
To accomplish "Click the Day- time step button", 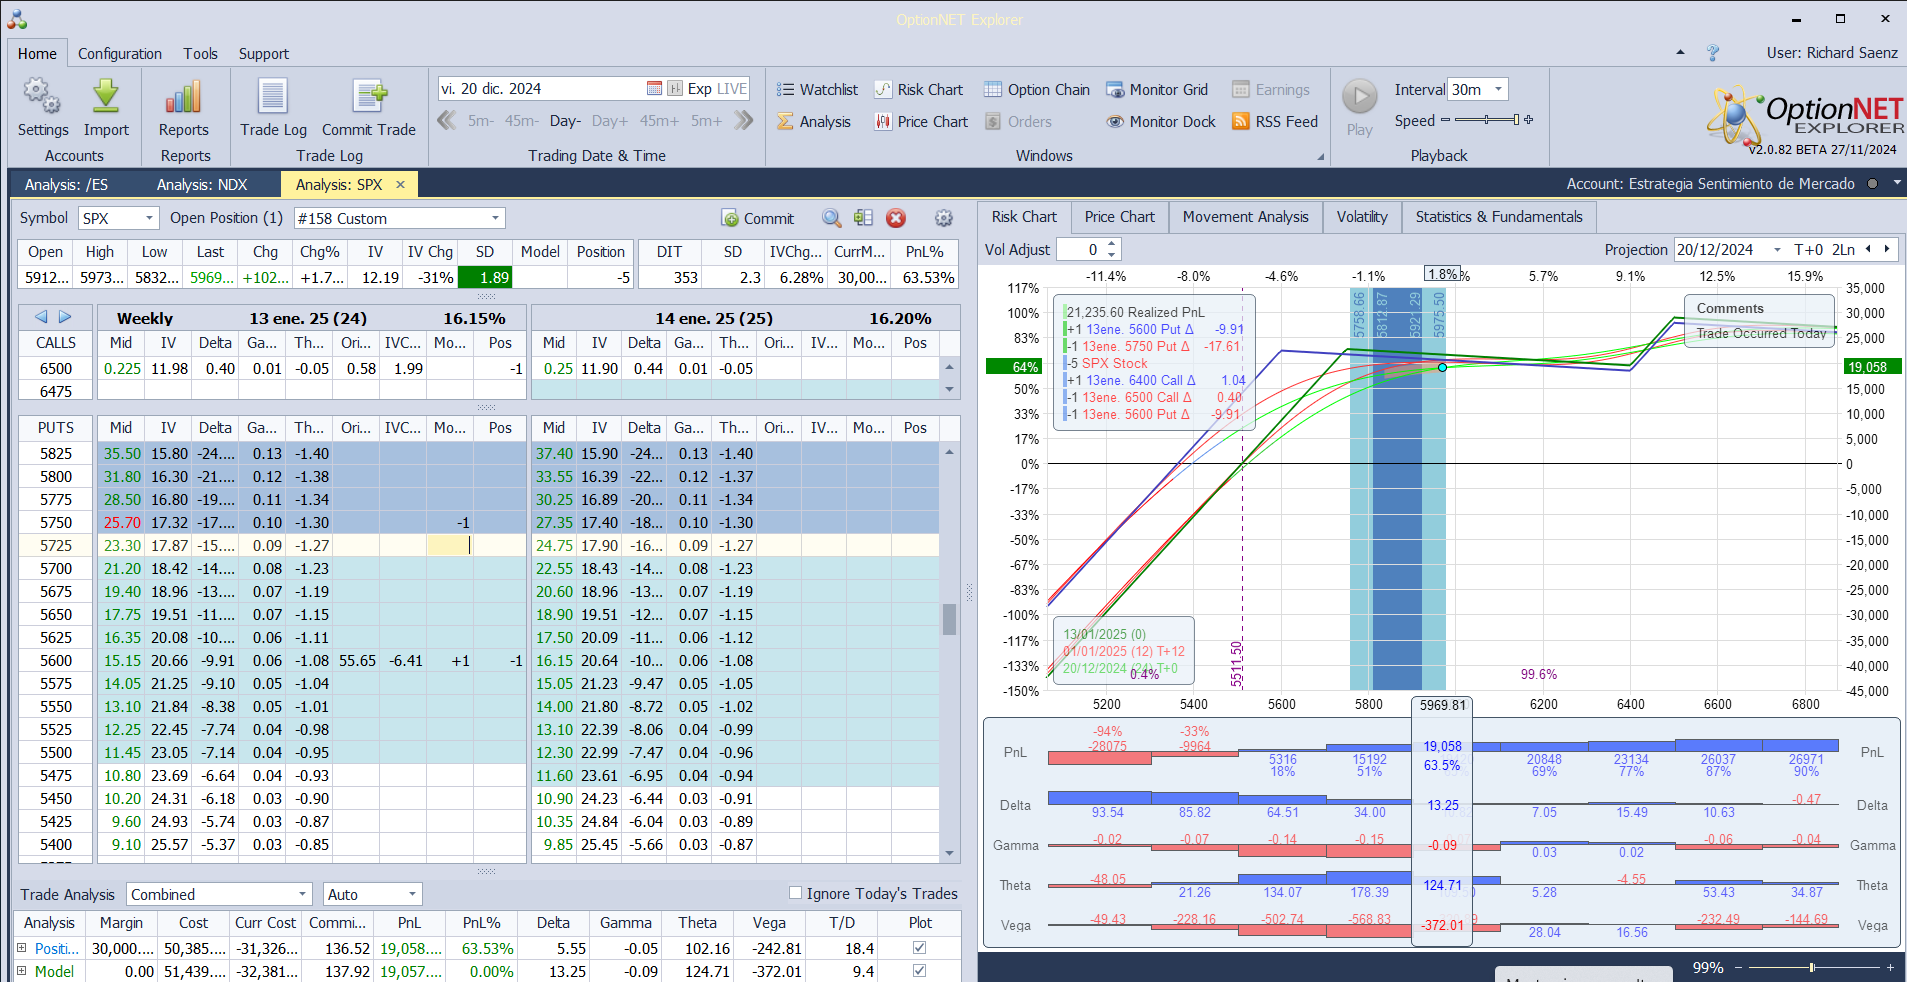I will (565, 121).
